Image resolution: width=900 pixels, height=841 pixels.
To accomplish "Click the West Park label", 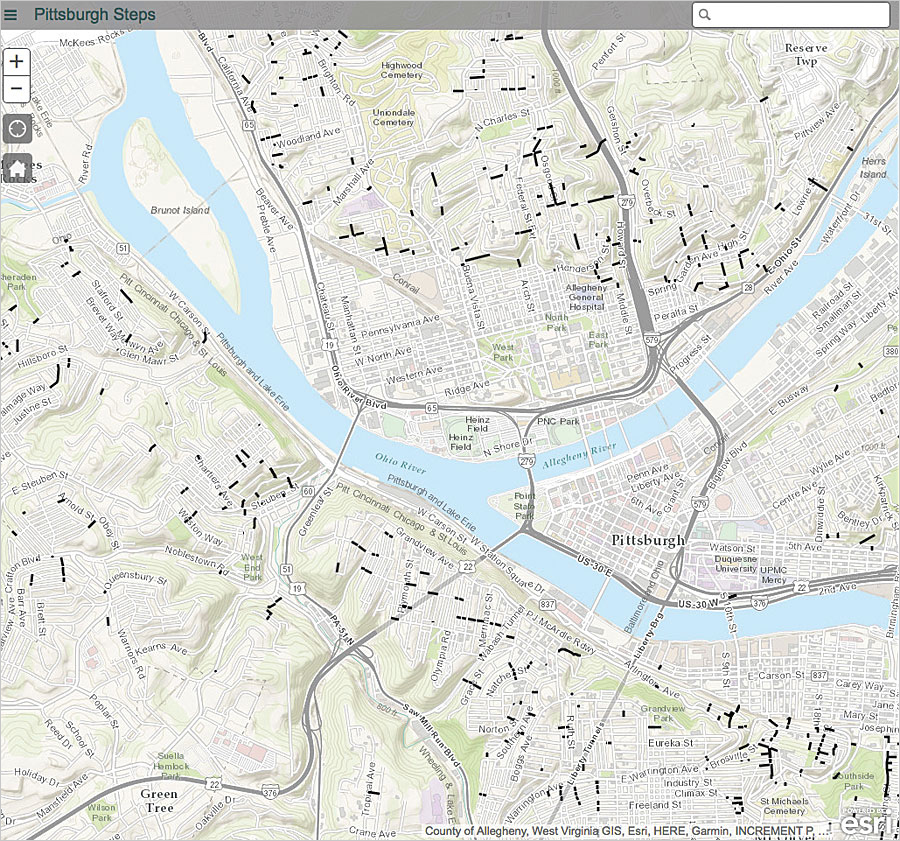I will click(503, 352).
